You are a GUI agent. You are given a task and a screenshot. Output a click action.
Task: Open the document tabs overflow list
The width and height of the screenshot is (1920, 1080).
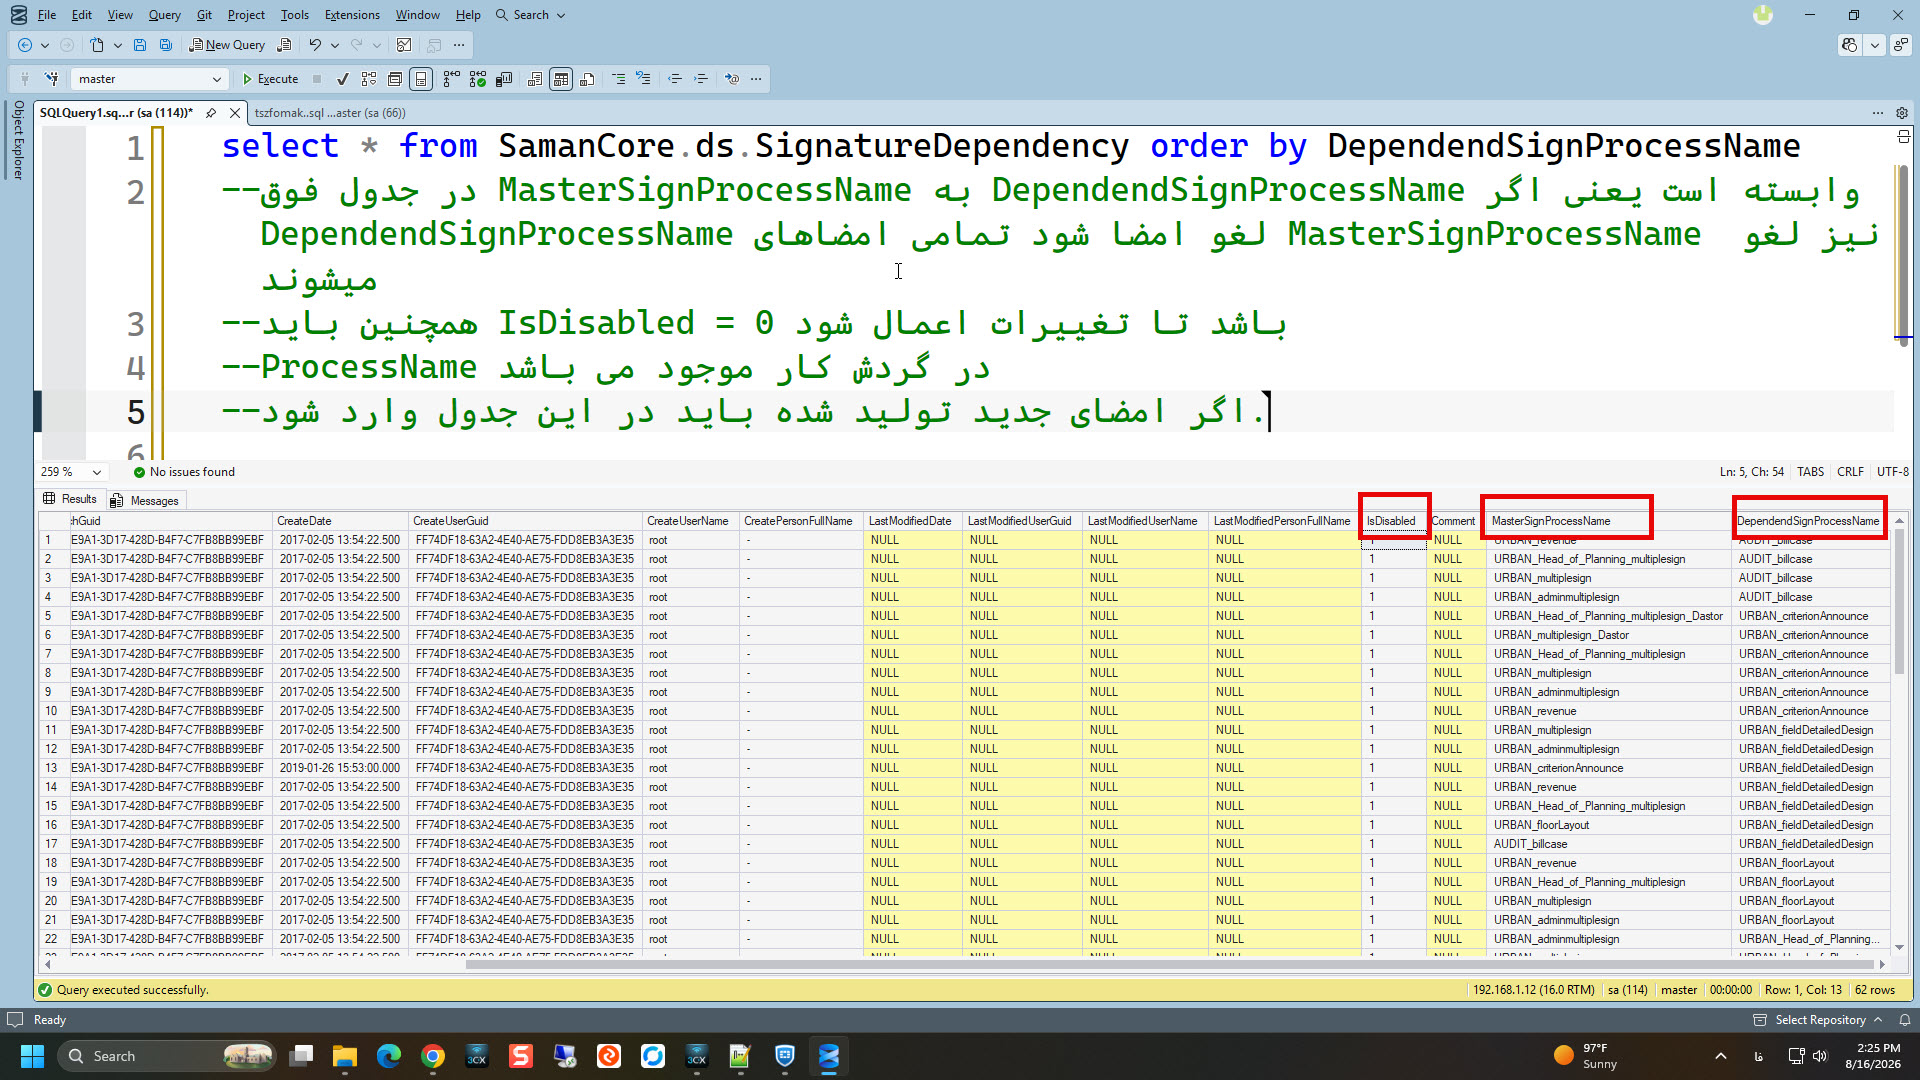click(x=1878, y=113)
